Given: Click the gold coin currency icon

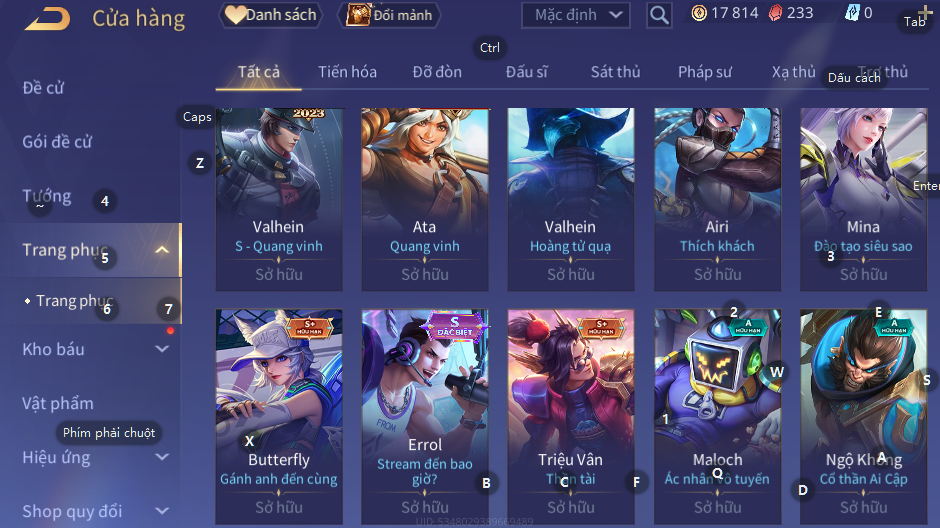Looking at the screenshot, I should tap(699, 13).
